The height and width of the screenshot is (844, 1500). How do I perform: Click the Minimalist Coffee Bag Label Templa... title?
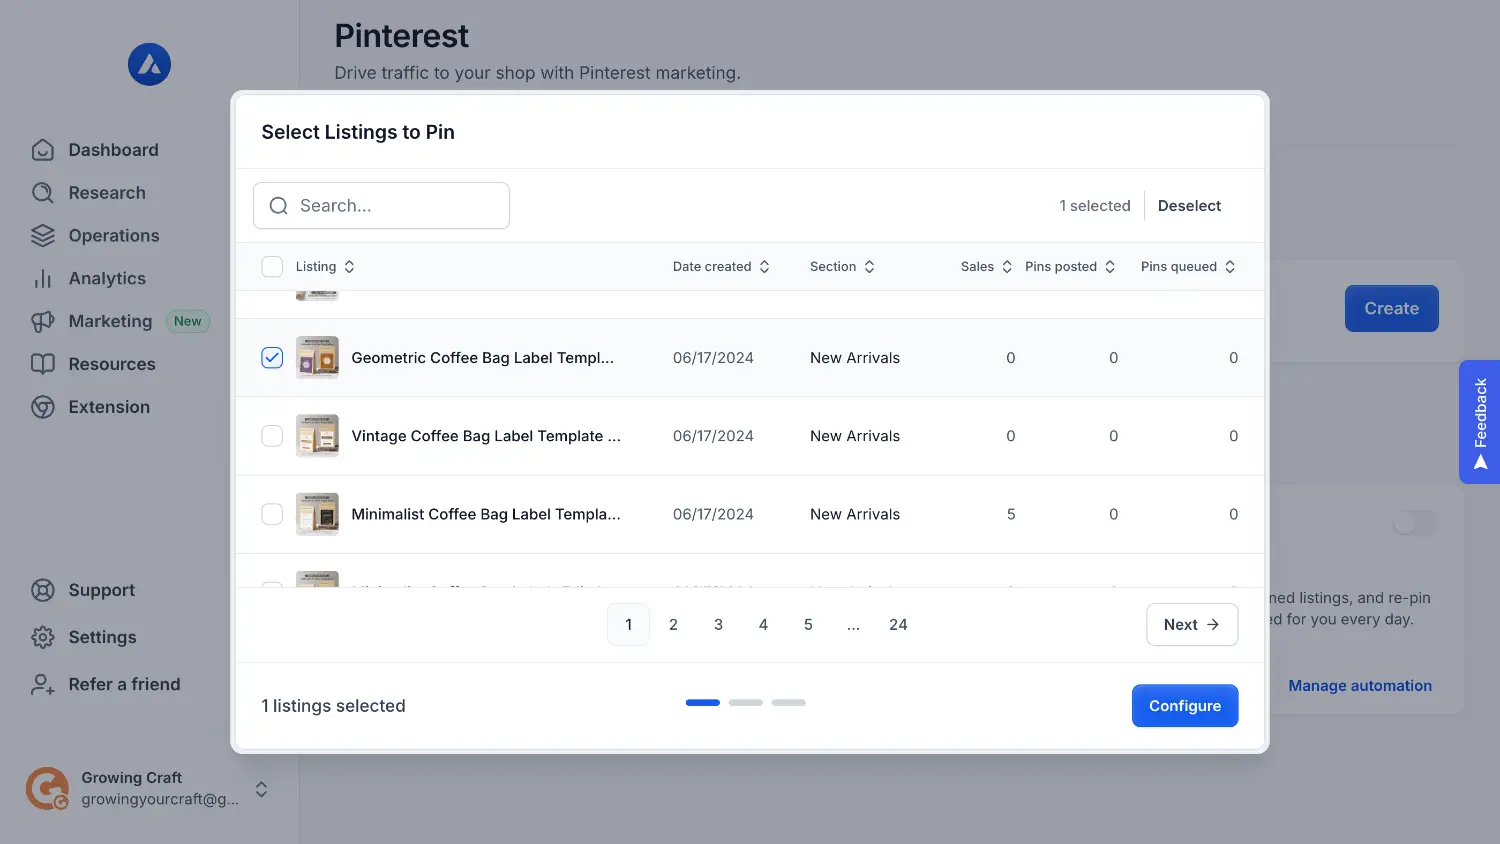486,514
